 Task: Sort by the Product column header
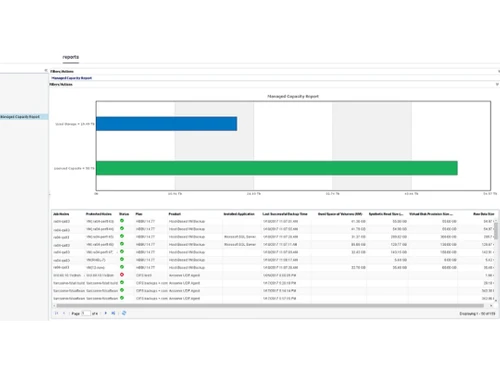[175, 214]
